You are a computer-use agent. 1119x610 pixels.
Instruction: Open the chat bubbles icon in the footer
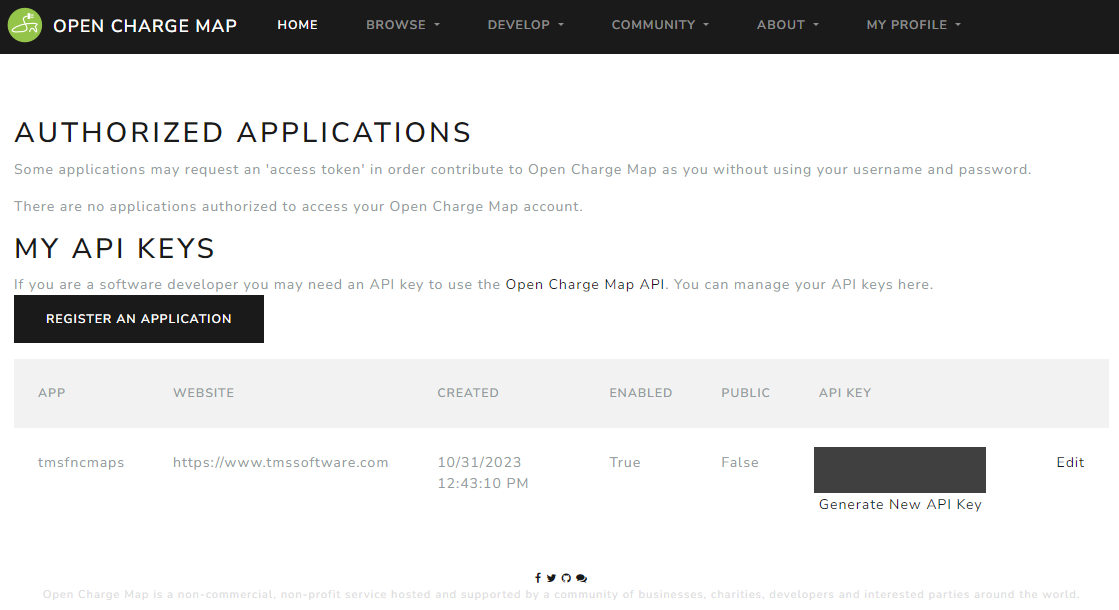click(582, 578)
